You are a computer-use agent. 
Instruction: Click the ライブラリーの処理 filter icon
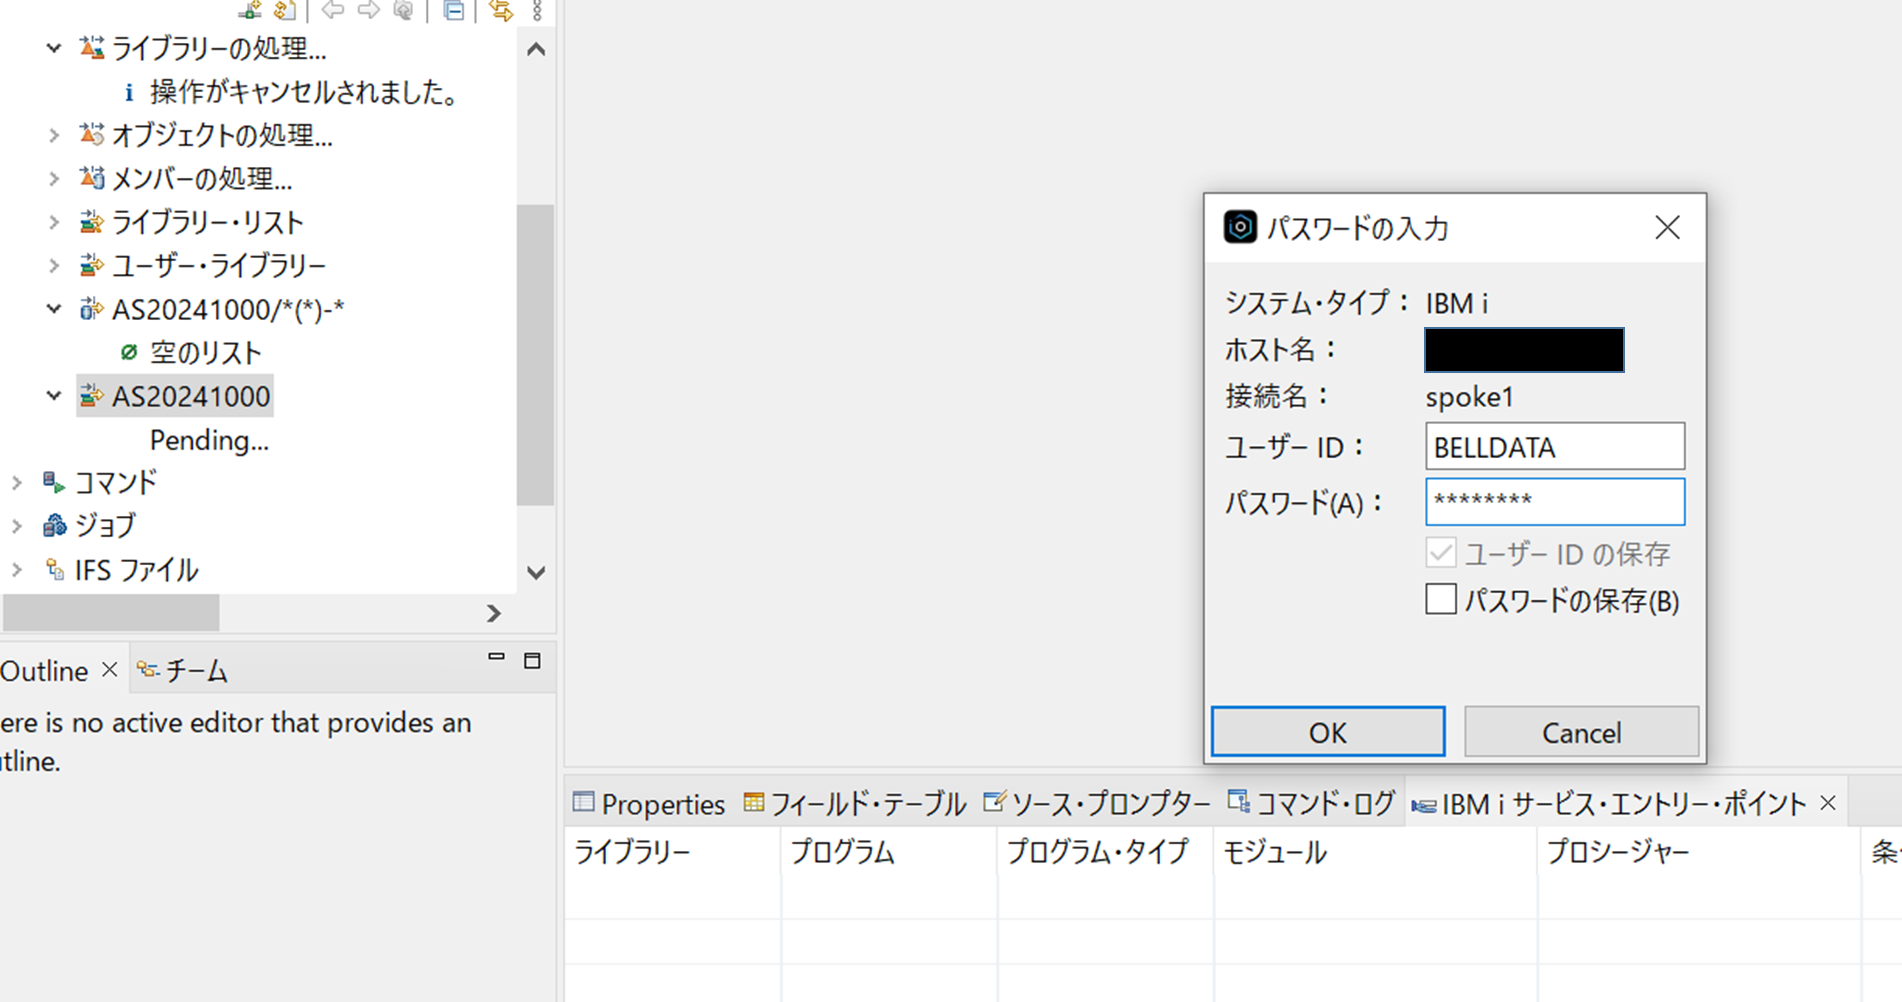[92, 47]
